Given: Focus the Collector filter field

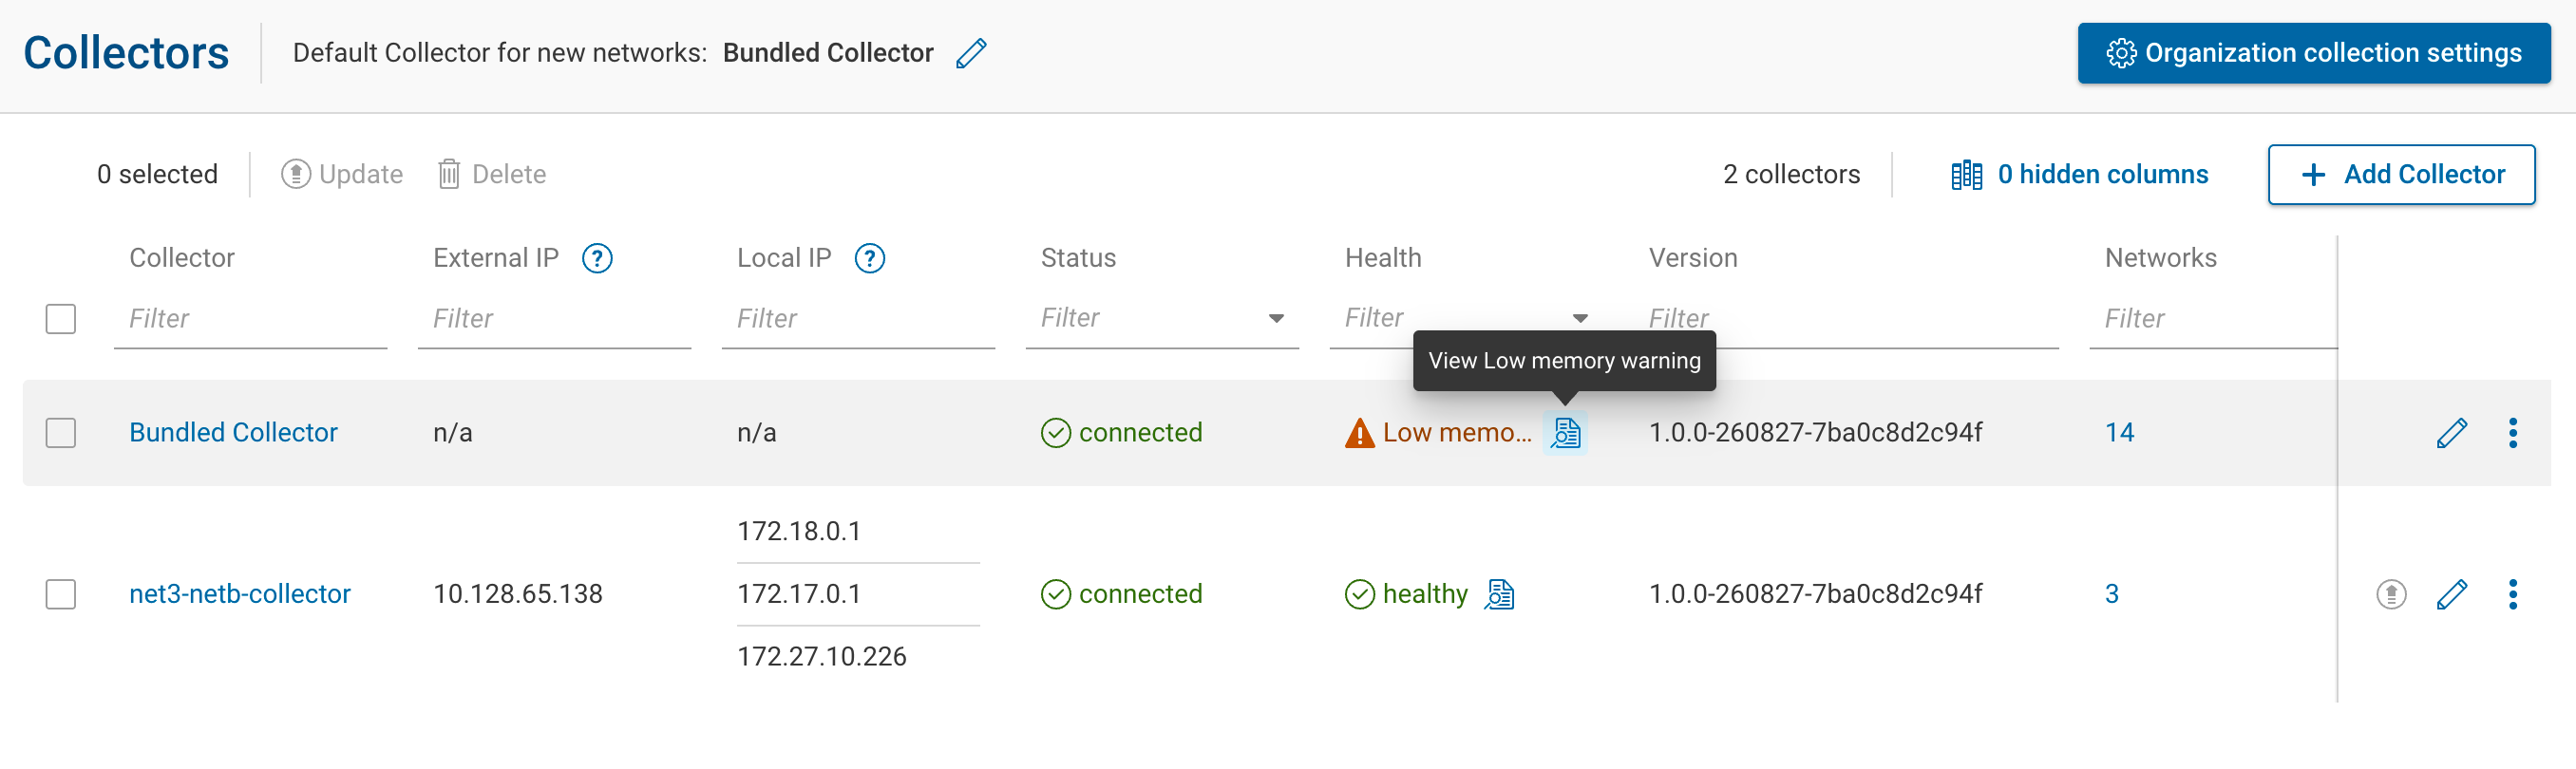Looking at the screenshot, I should coord(250,319).
